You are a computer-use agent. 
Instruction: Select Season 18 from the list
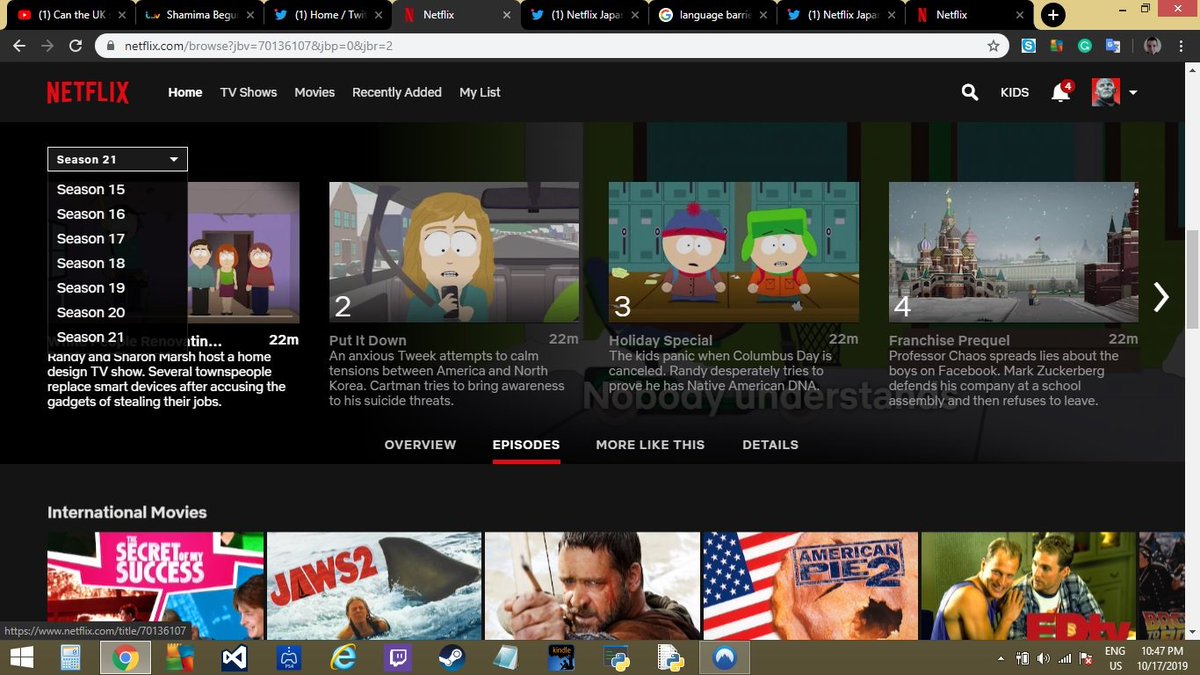91,263
